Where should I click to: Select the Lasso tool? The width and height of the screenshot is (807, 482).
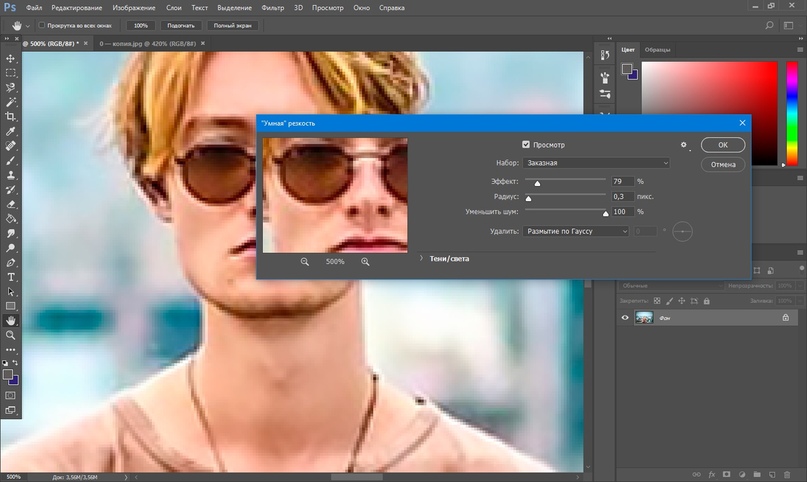(x=10, y=87)
